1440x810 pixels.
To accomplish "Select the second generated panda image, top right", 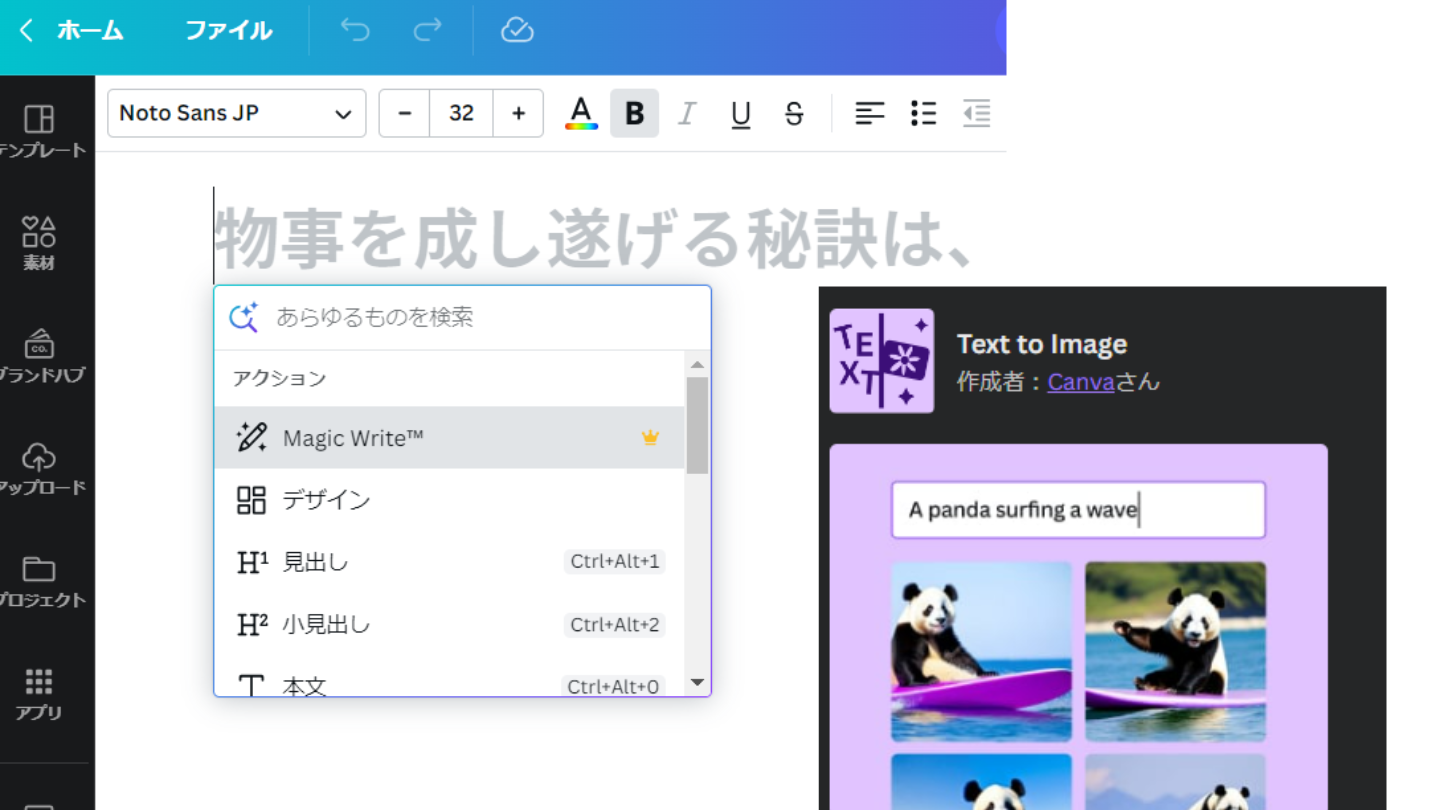I will (1175, 651).
